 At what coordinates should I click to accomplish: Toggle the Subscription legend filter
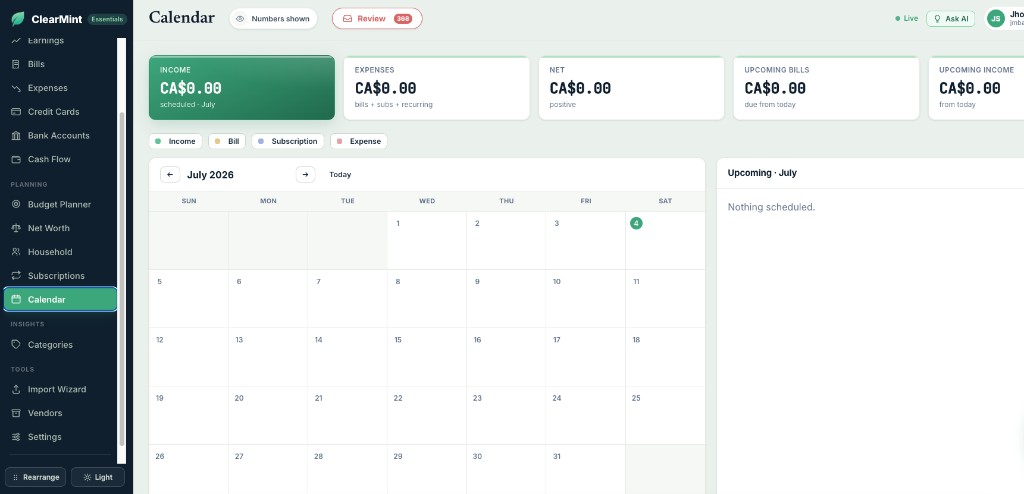click(287, 141)
